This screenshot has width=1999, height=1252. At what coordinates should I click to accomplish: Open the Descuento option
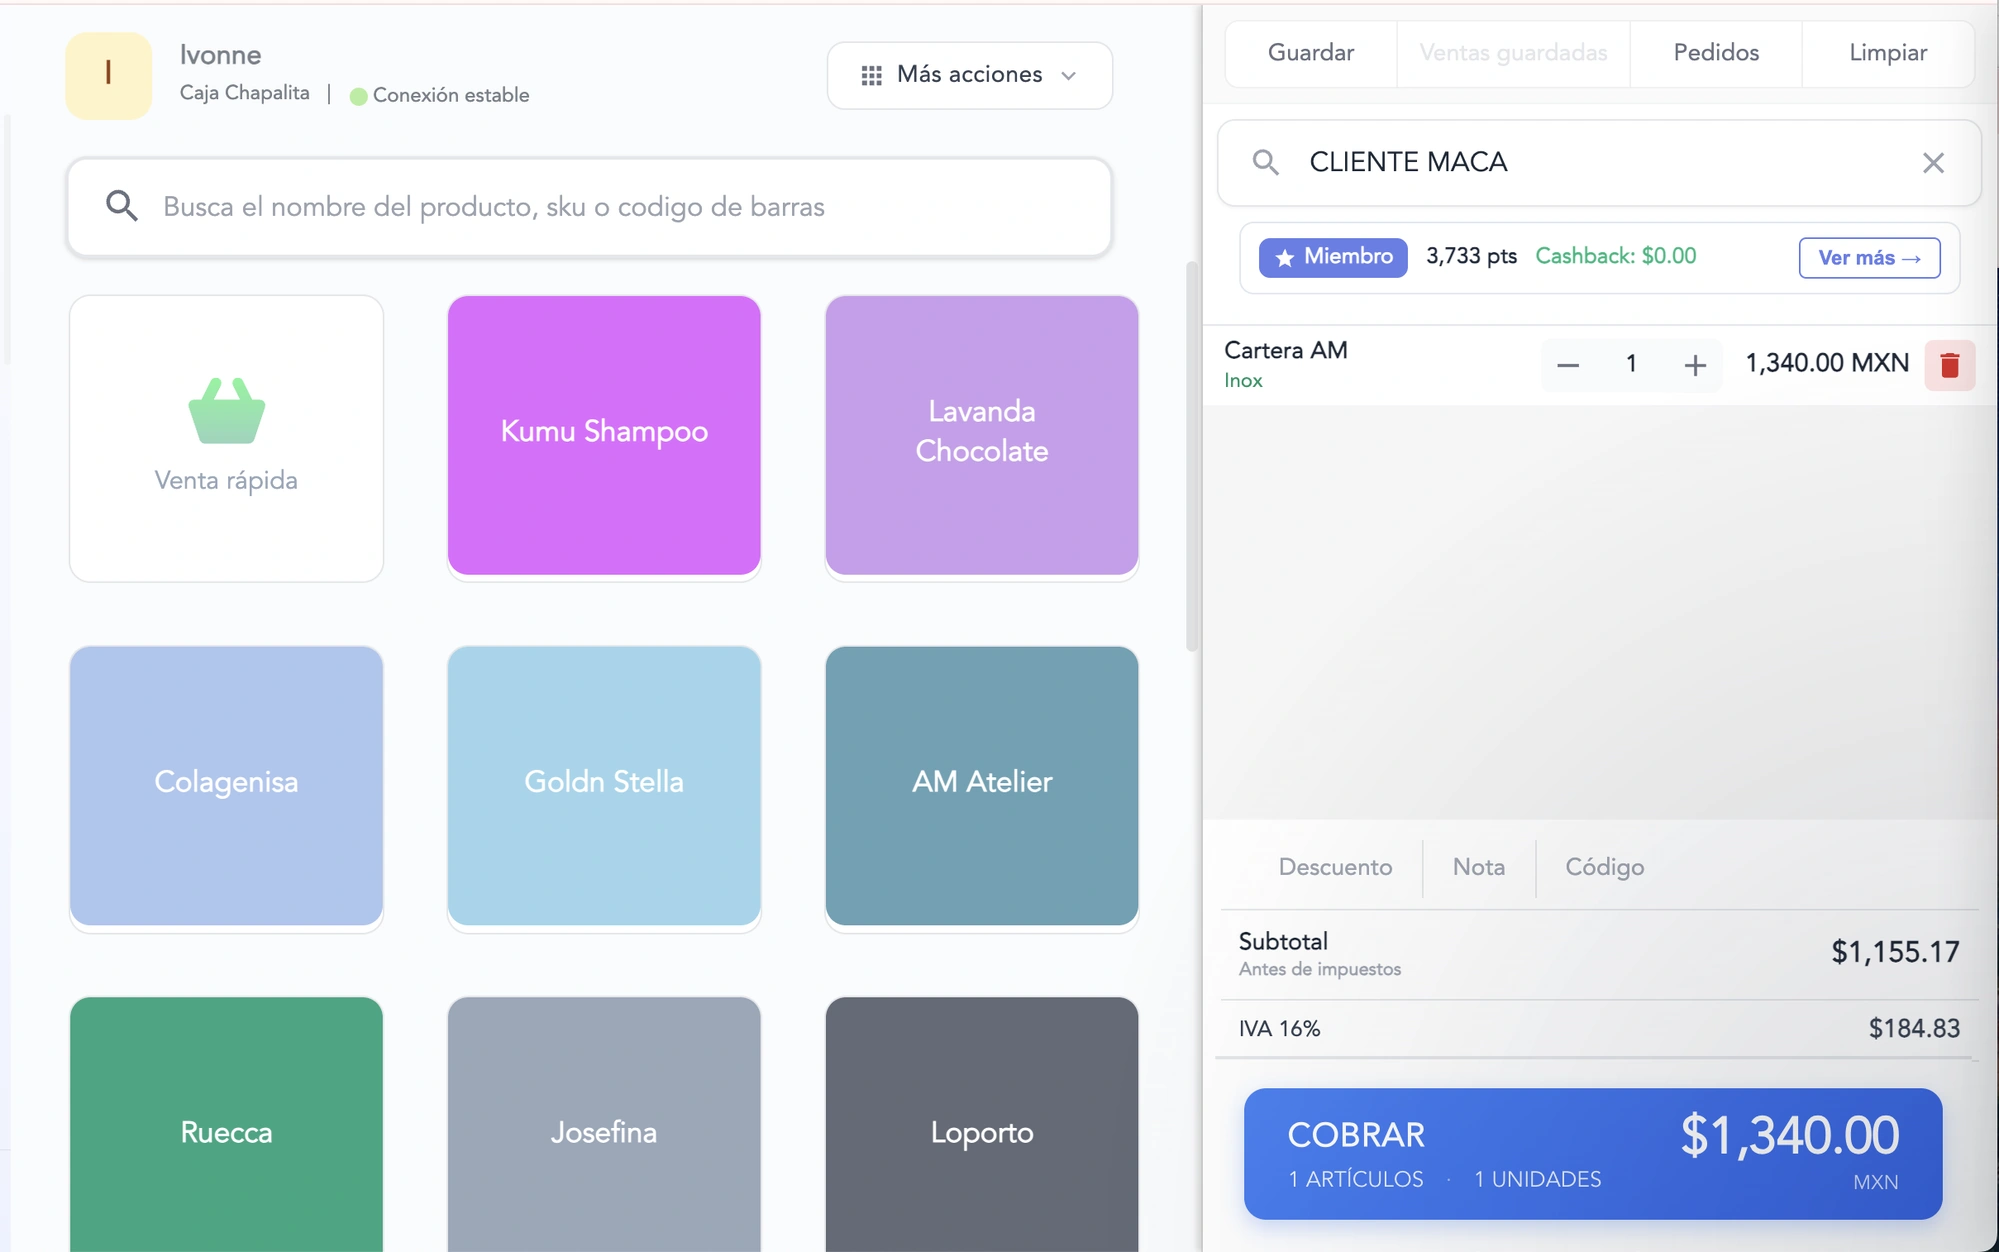pyautogui.click(x=1334, y=867)
